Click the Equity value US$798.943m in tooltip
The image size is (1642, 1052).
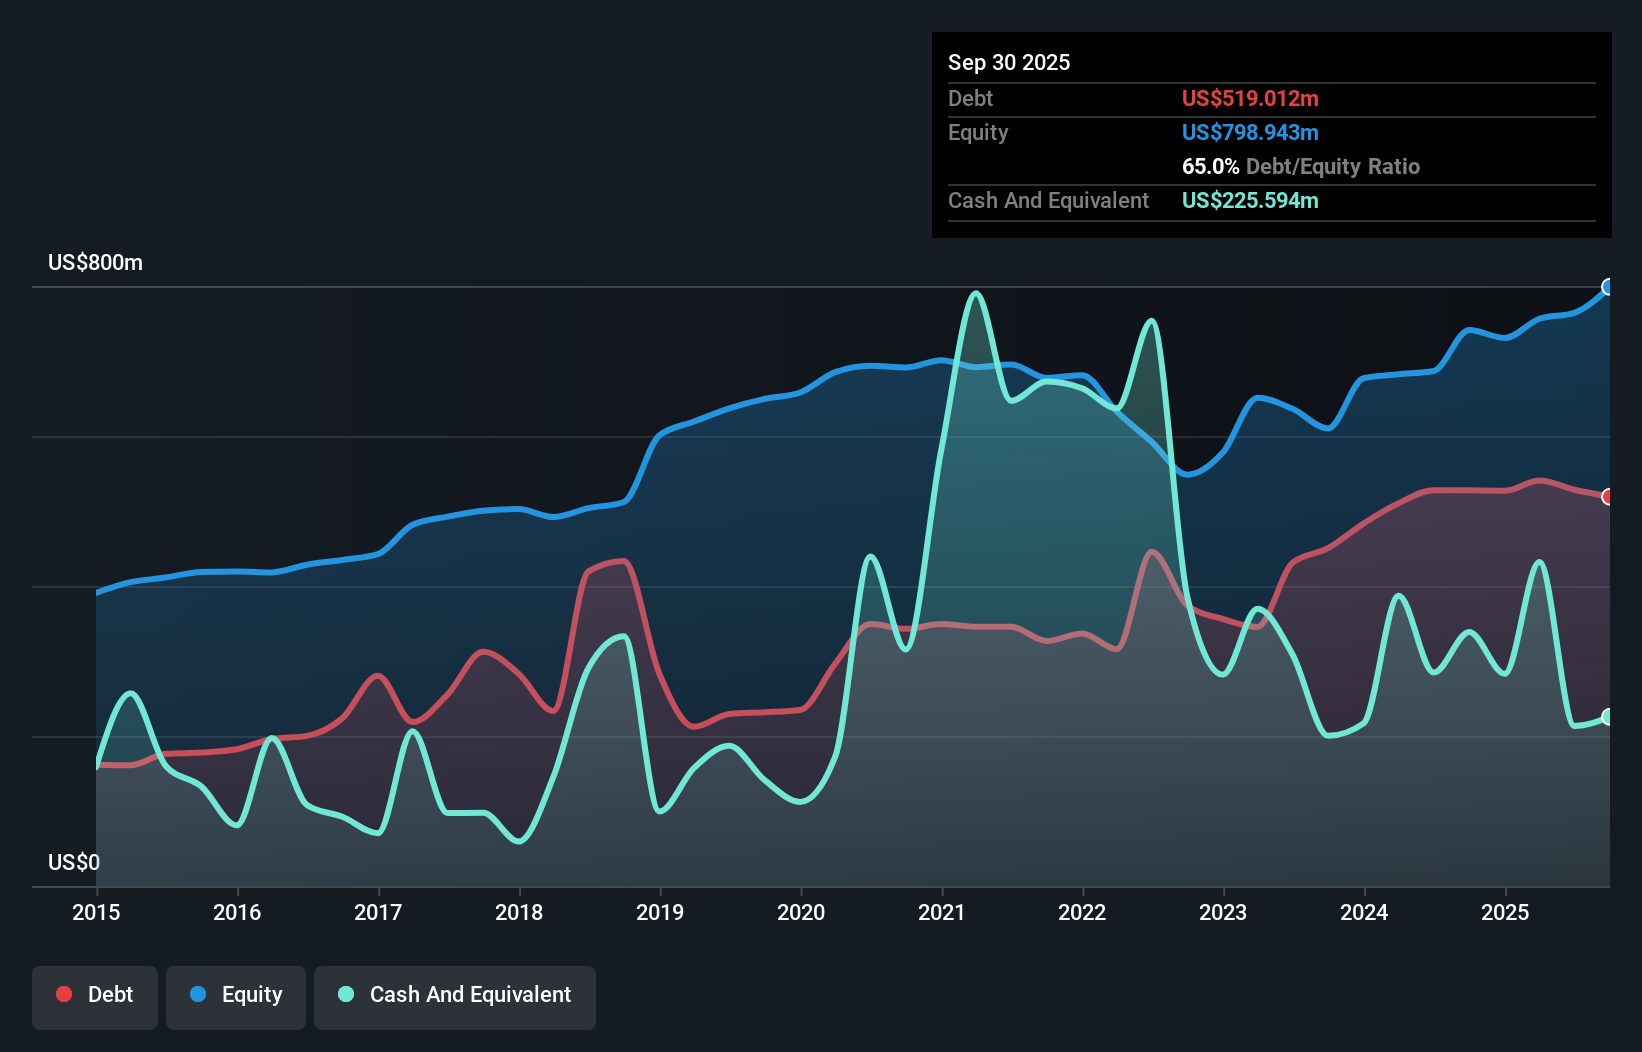tap(1250, 133)
